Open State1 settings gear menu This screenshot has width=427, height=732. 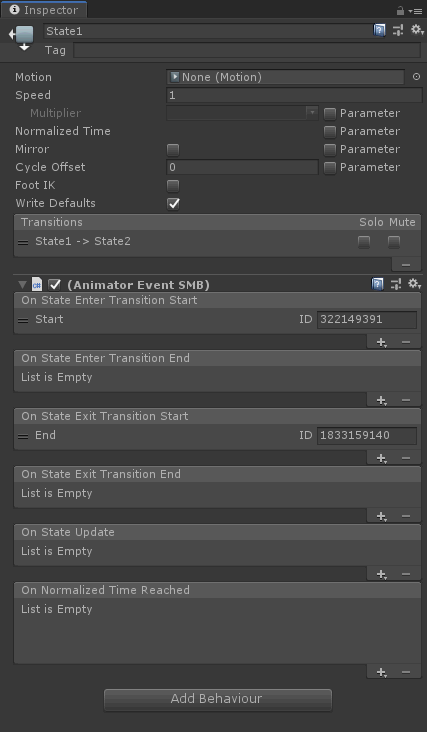point(416,30)
